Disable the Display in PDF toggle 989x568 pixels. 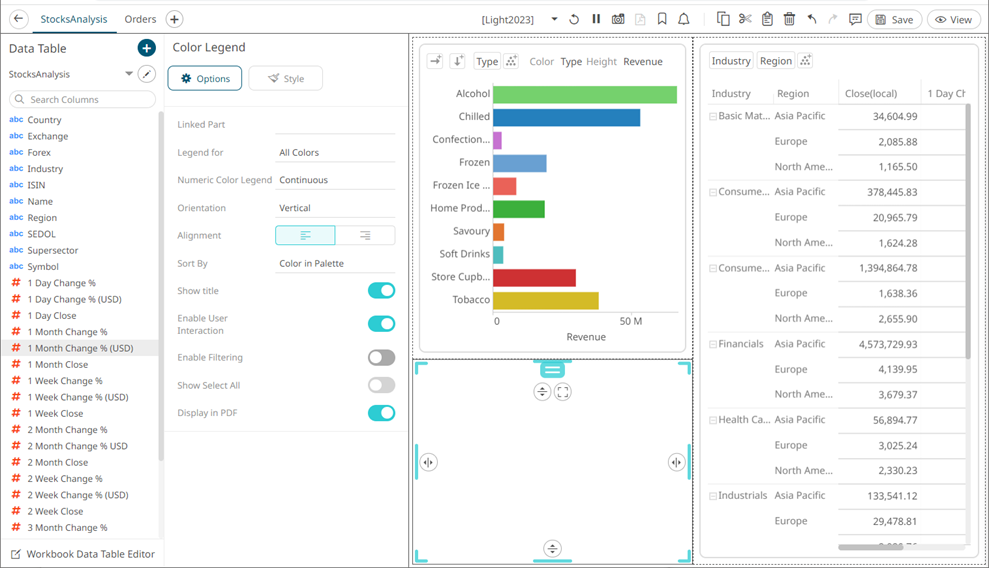tap(381, 413)
